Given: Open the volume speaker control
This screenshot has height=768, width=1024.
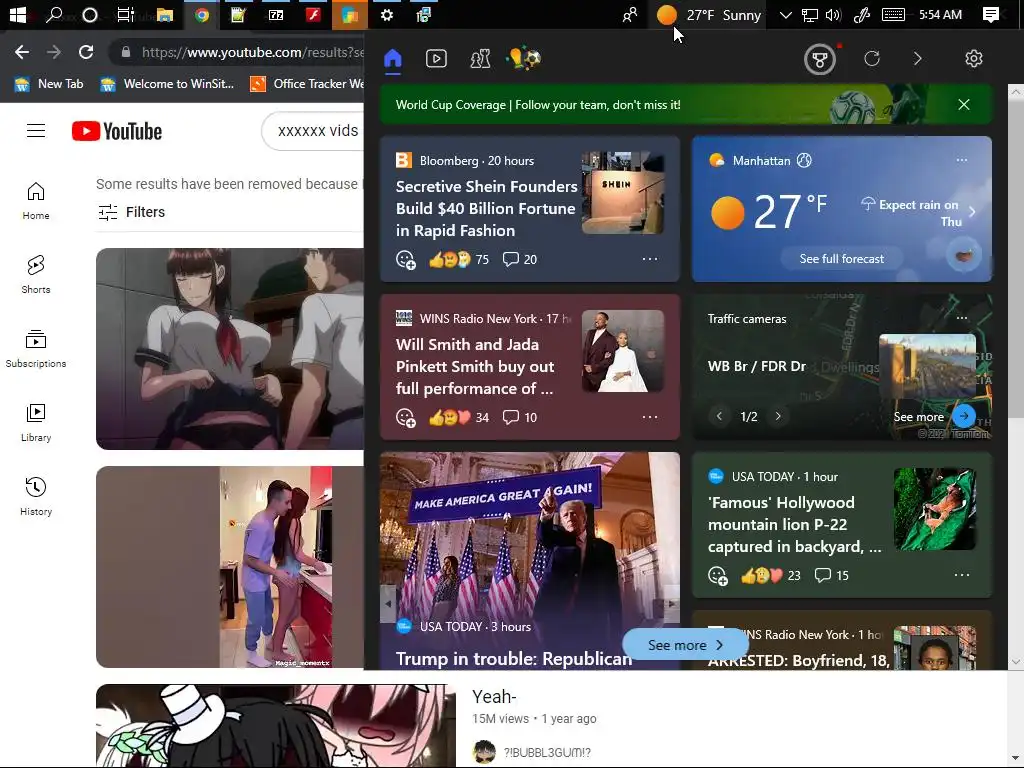Looking at the screenshot, I should pos(833,14).
